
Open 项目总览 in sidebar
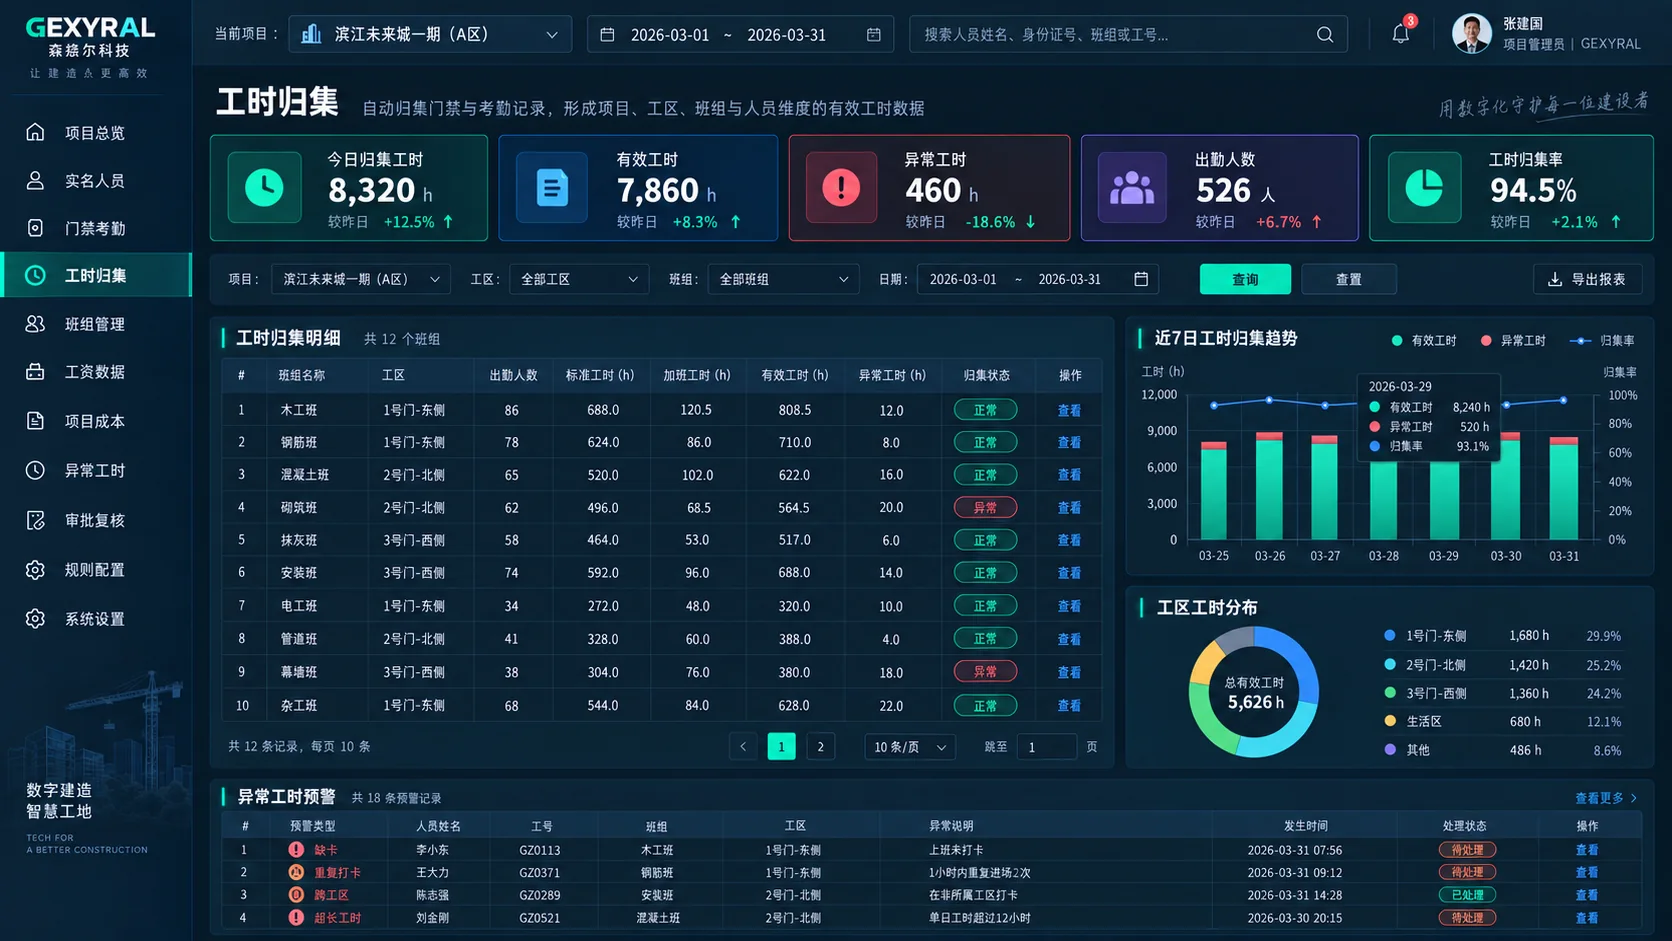click(96, 132)
